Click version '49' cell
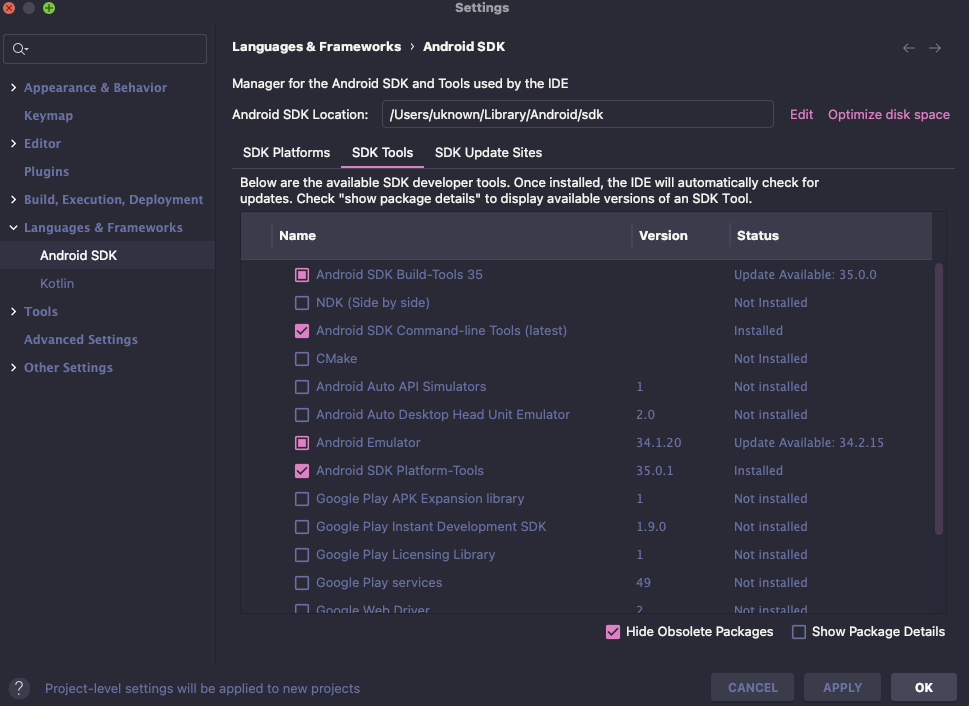The height and width of the screenshot is (706, 969). [x=643, y=582]
